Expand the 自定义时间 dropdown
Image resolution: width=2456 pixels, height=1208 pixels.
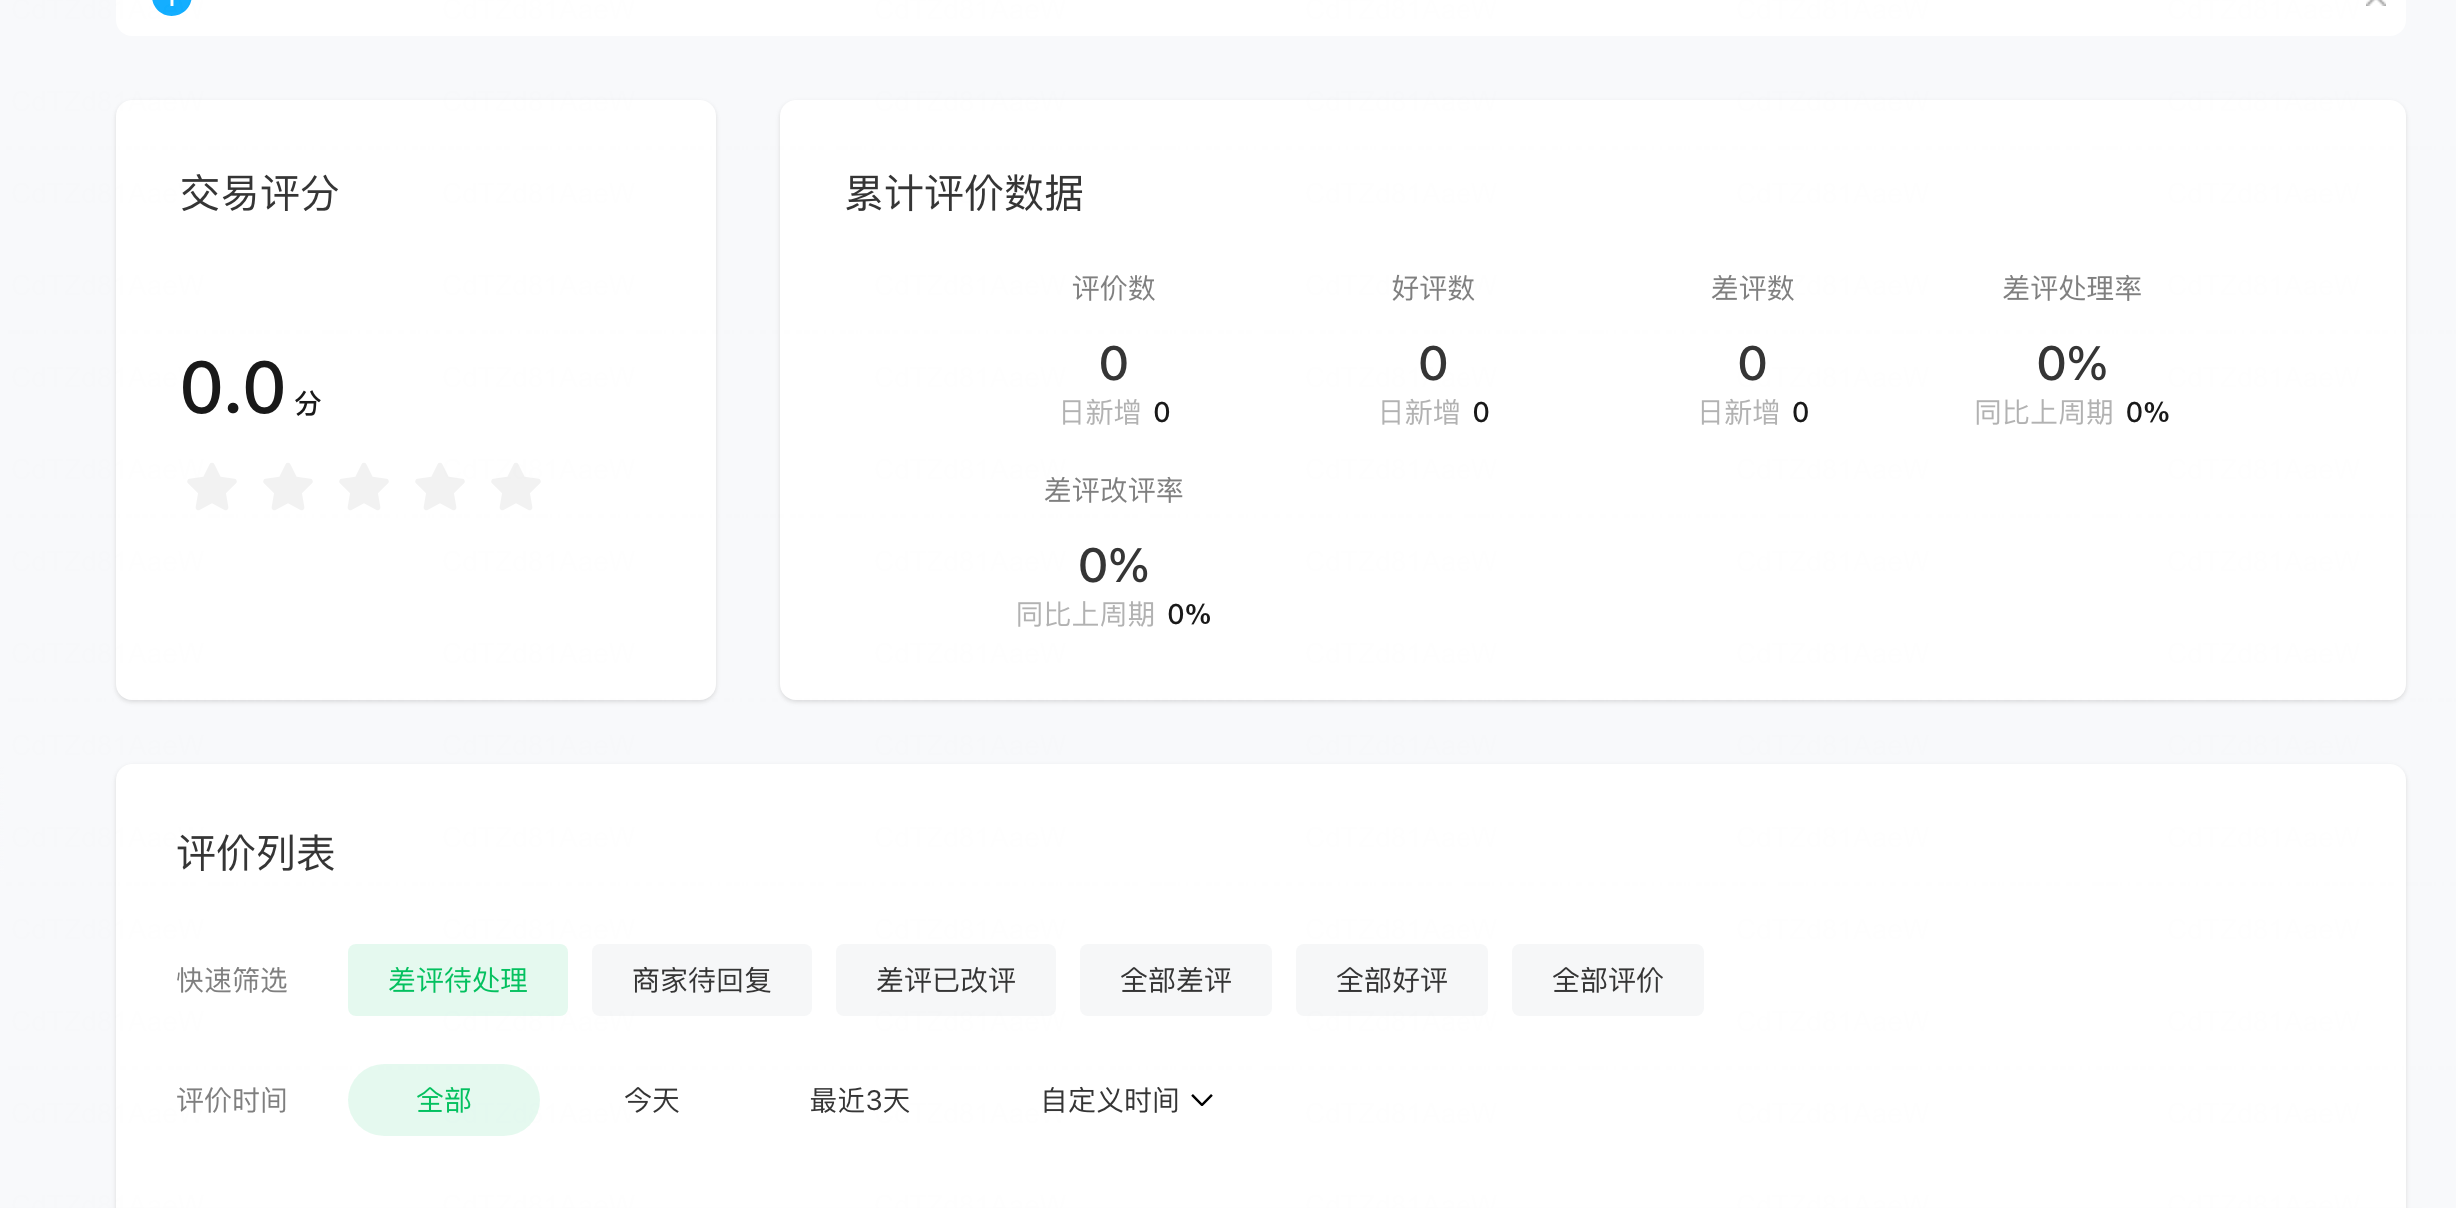1127,1100
